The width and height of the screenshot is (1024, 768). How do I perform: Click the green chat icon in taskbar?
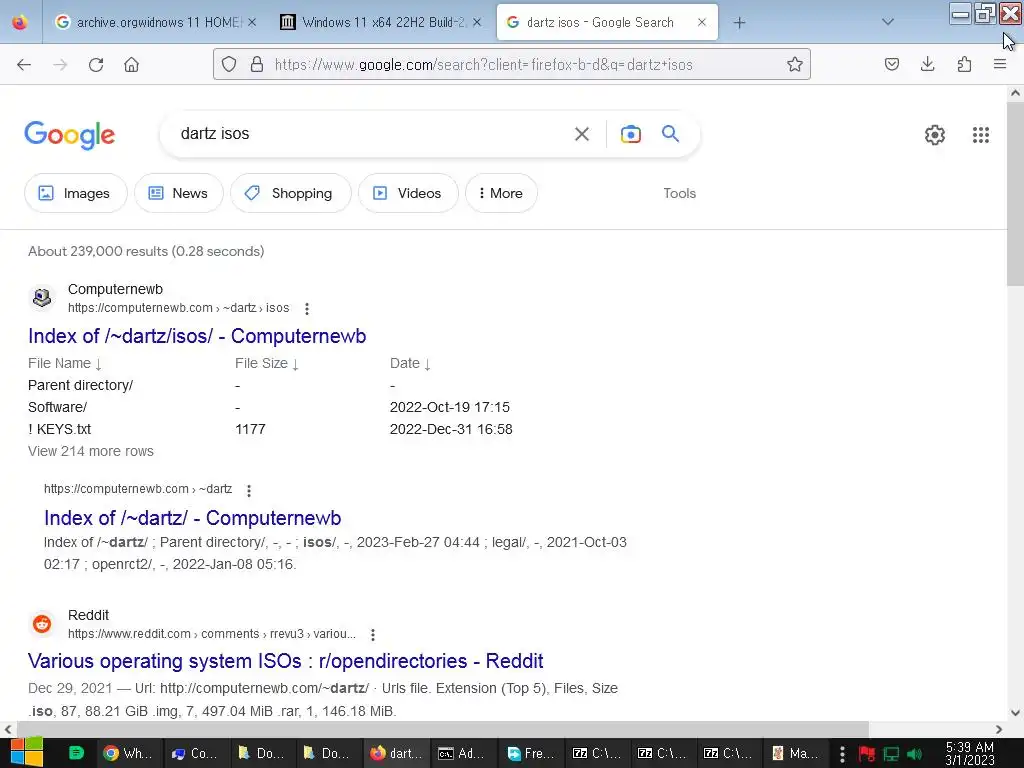point(76,753)
